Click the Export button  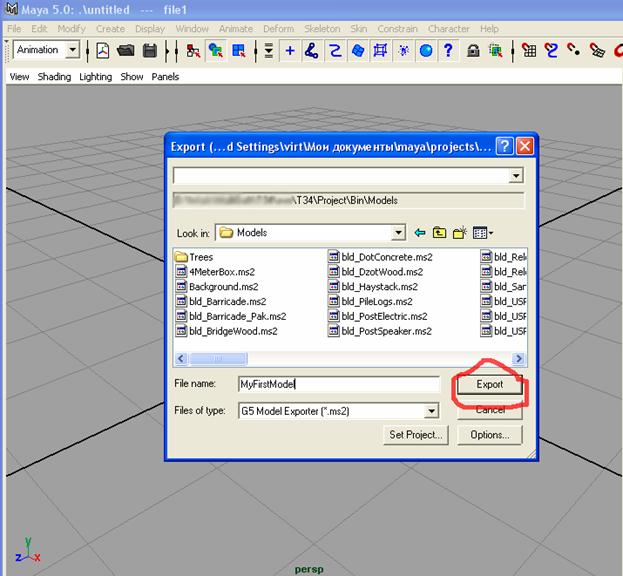tap(489, 384)
